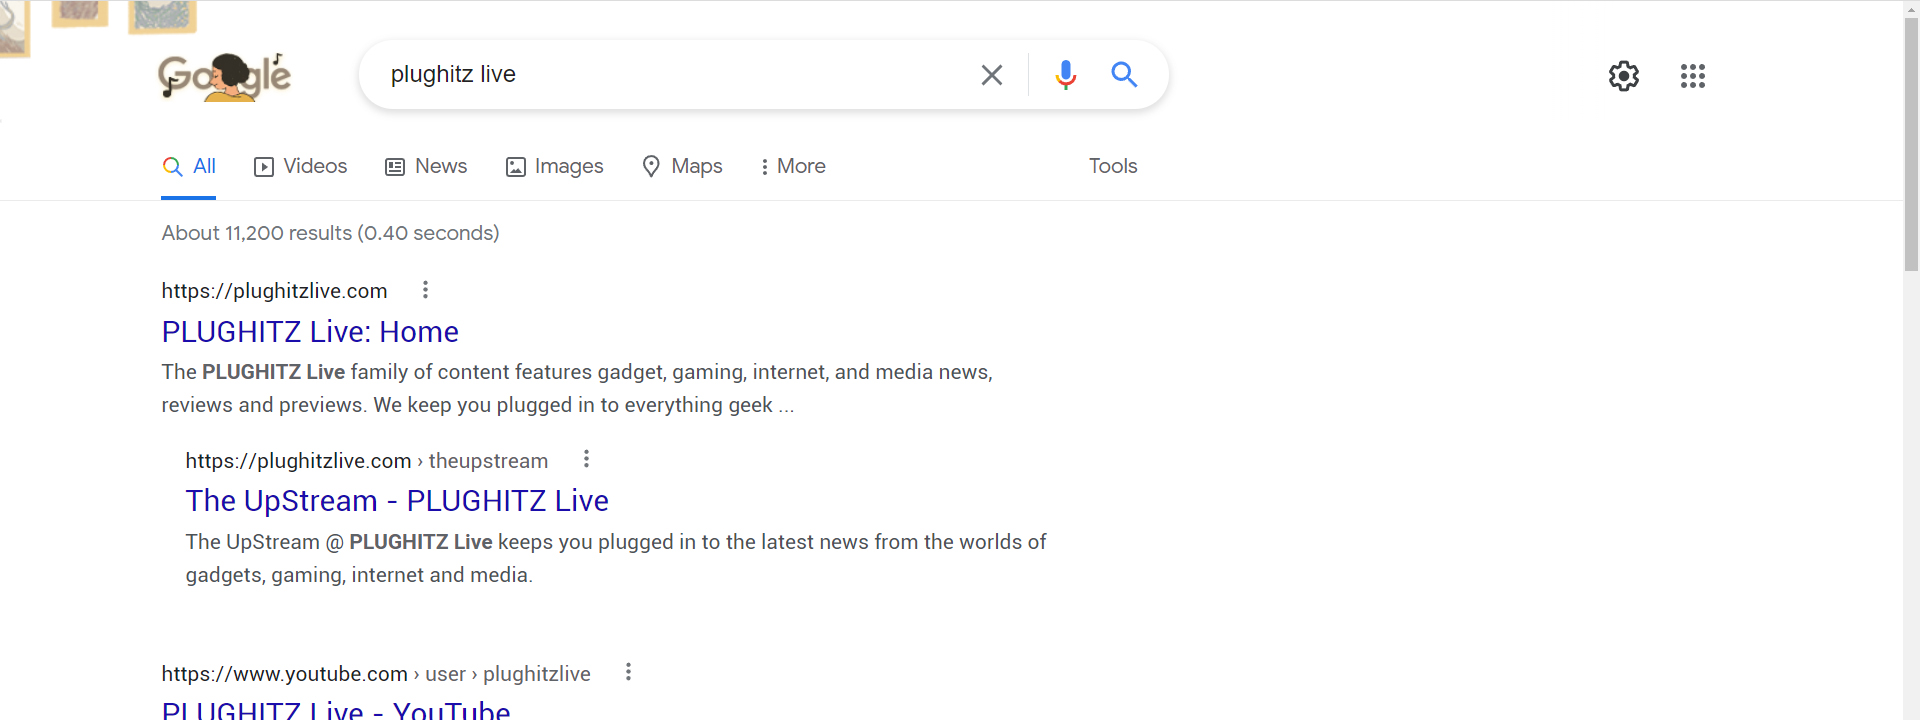This screenshot has width=1920, height=720.
Task: Switch to the Images tab
Action: click(554, 166)
